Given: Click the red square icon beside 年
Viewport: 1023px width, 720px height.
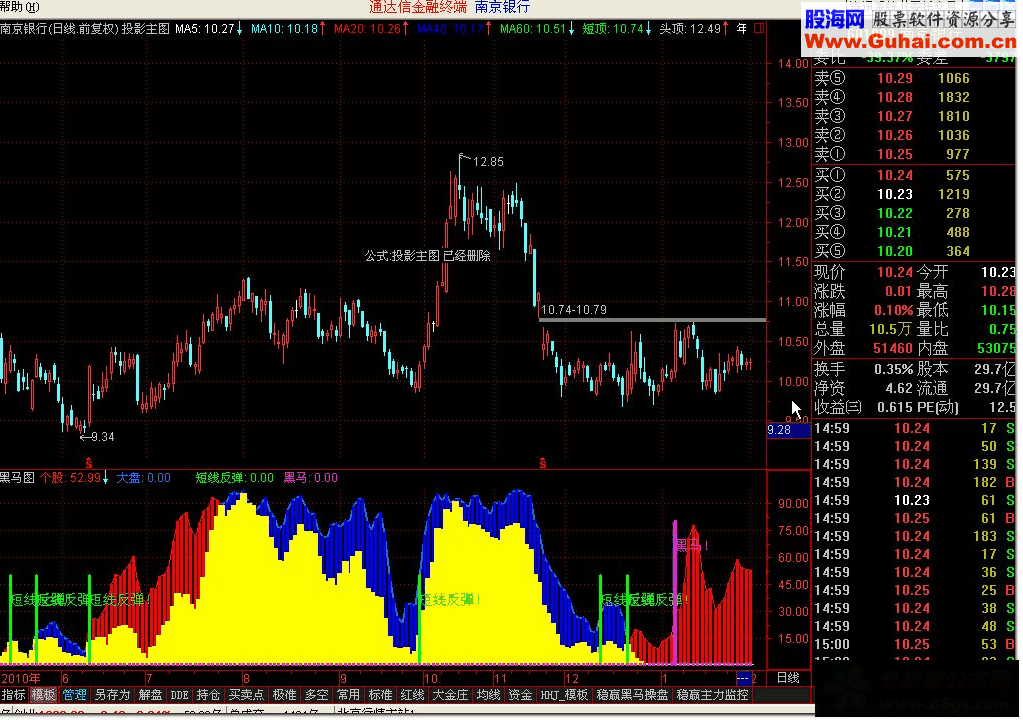Looking at the screenshot, I should pos(759,29).
